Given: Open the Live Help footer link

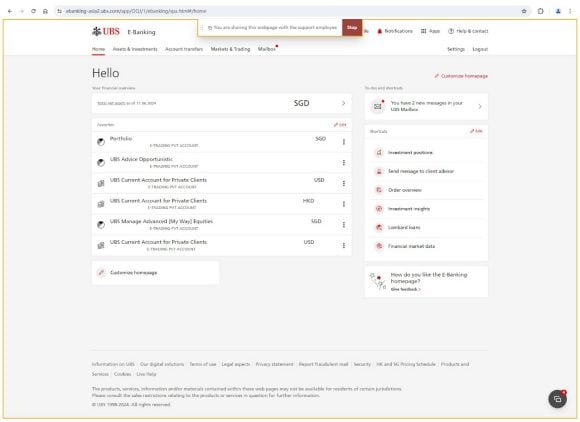Looking at the screenshot, I should [146, 374].
